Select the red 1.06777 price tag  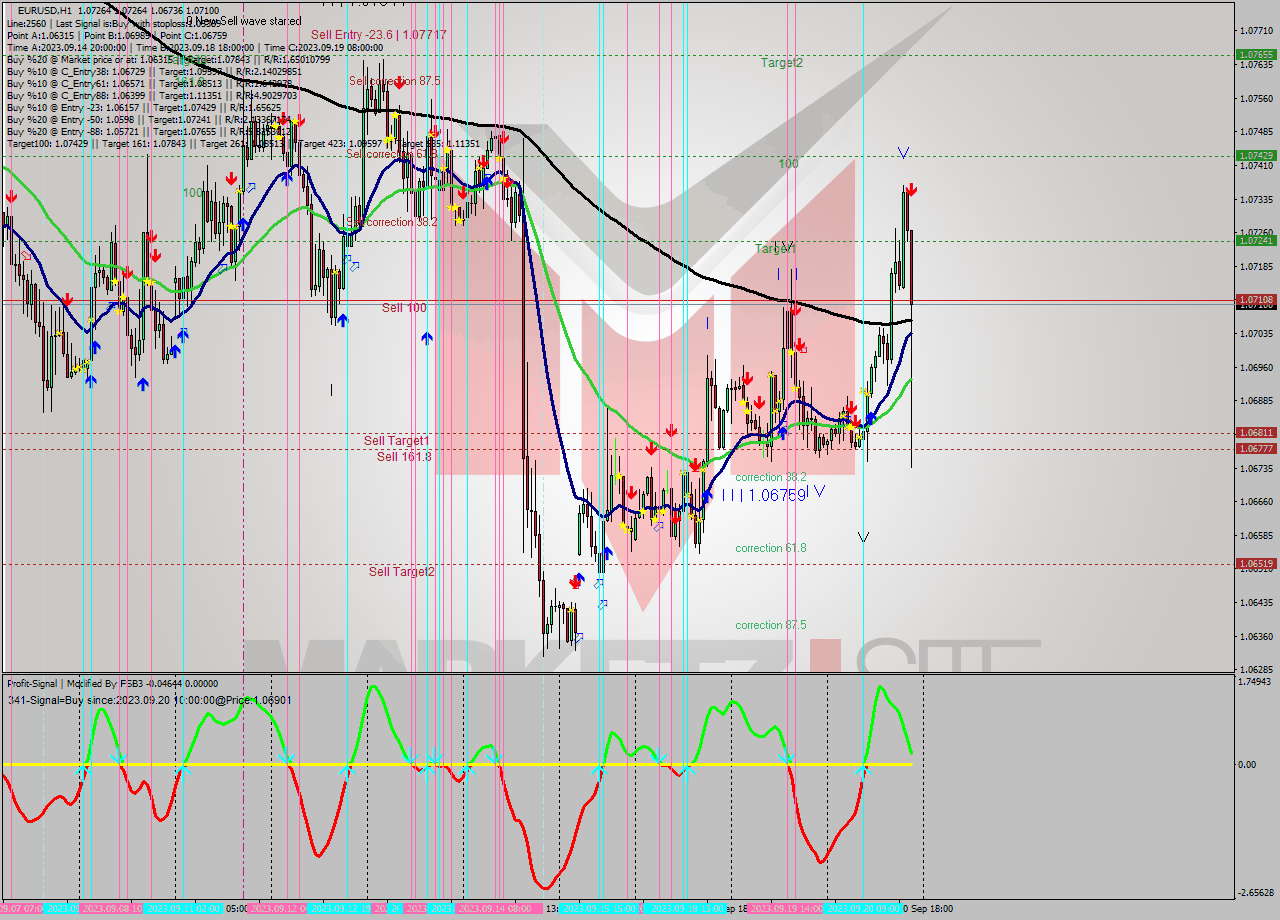[x=1256, y=448]
